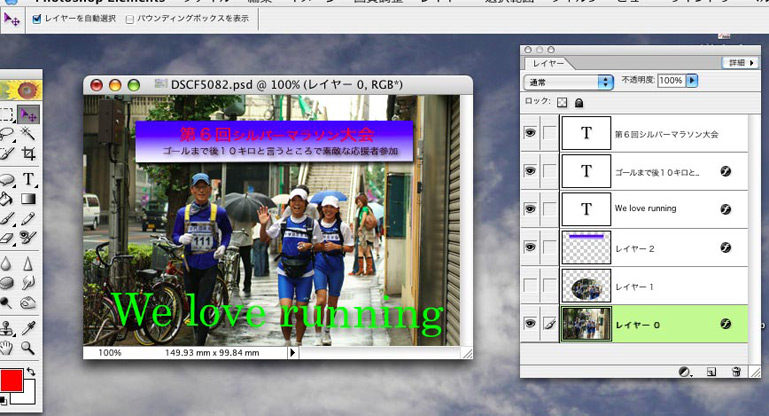Swap foreground and background colors
Screen dimensions: 769x416
[x=31, y=371]
